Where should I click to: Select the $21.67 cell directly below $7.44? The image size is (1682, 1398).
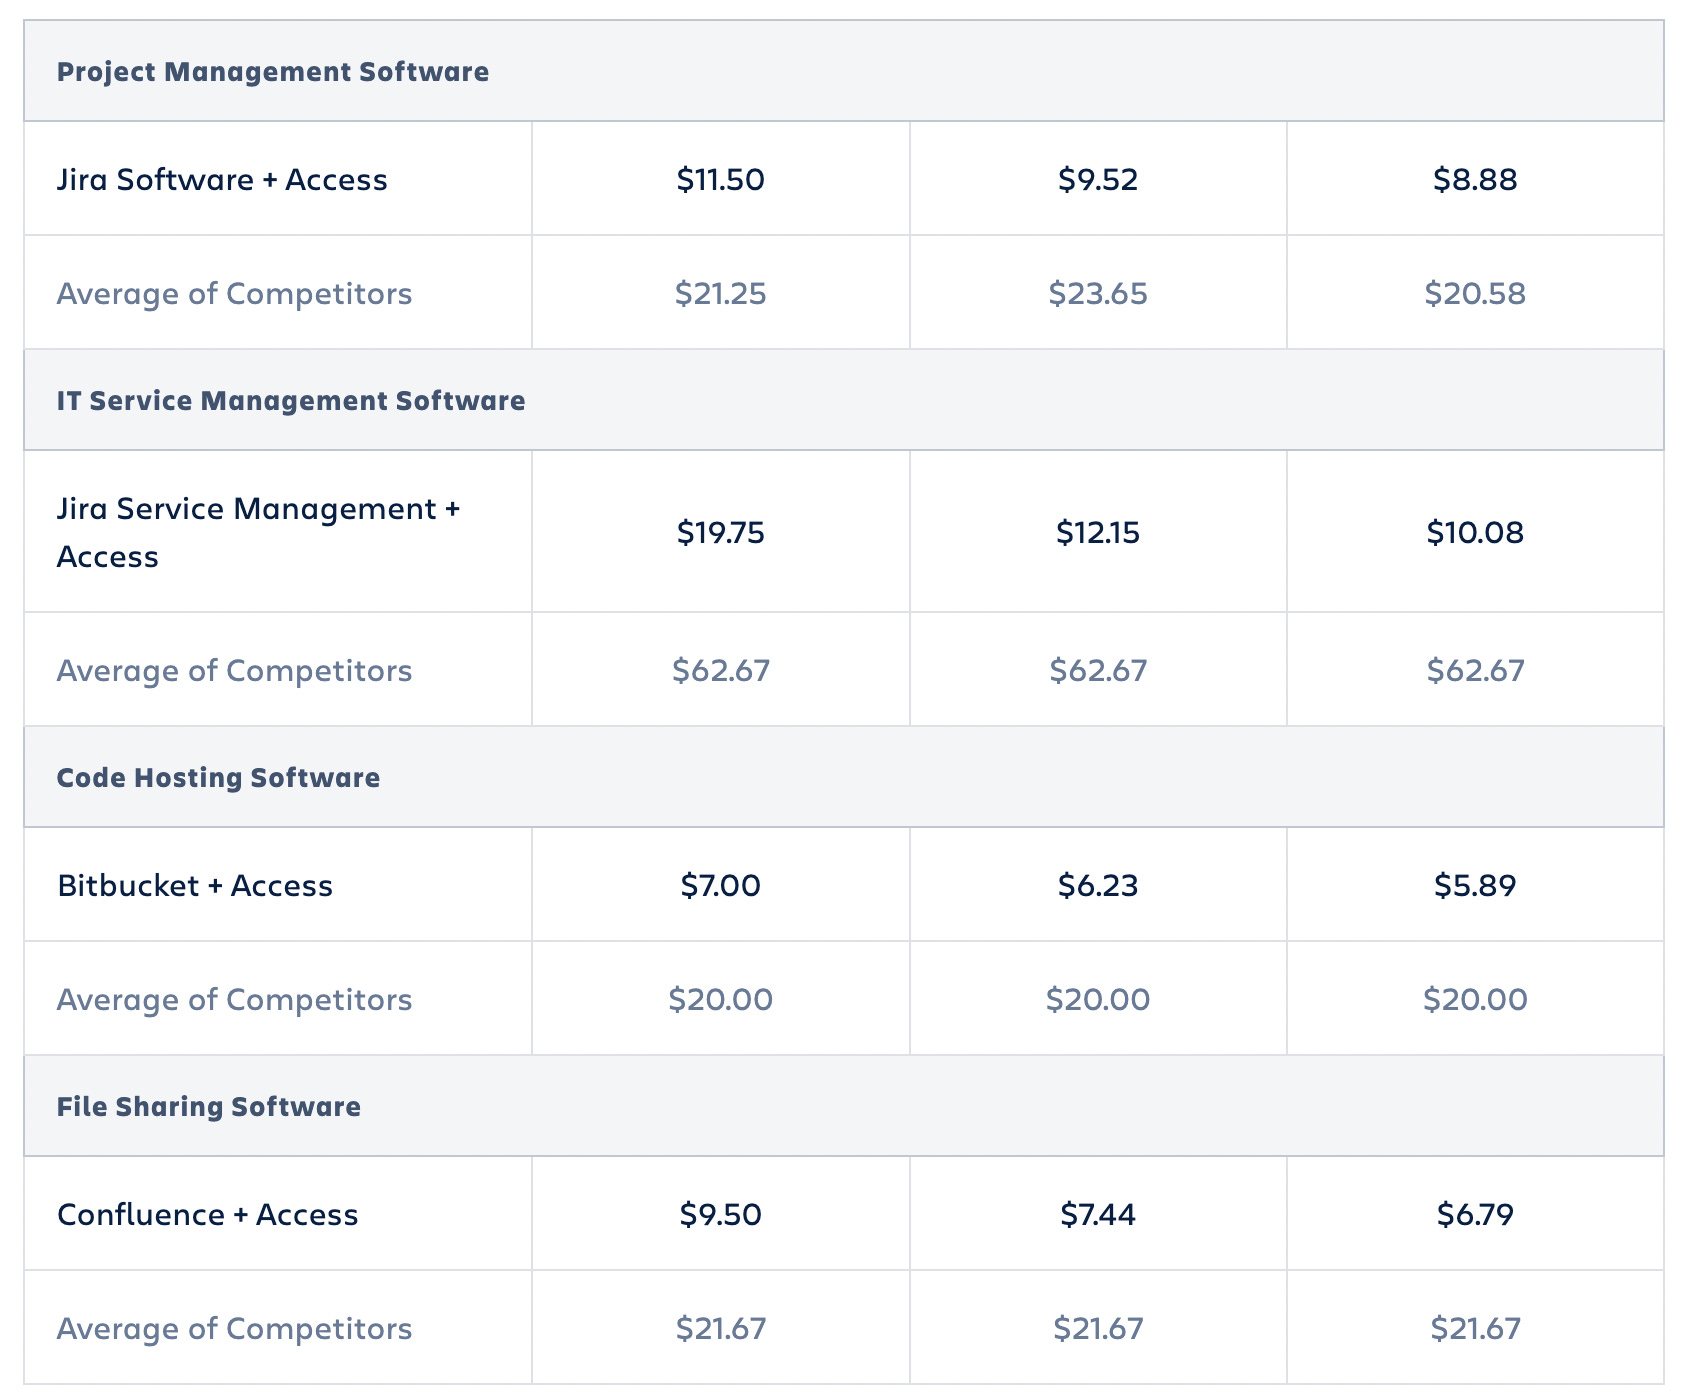[1098, 1329]
